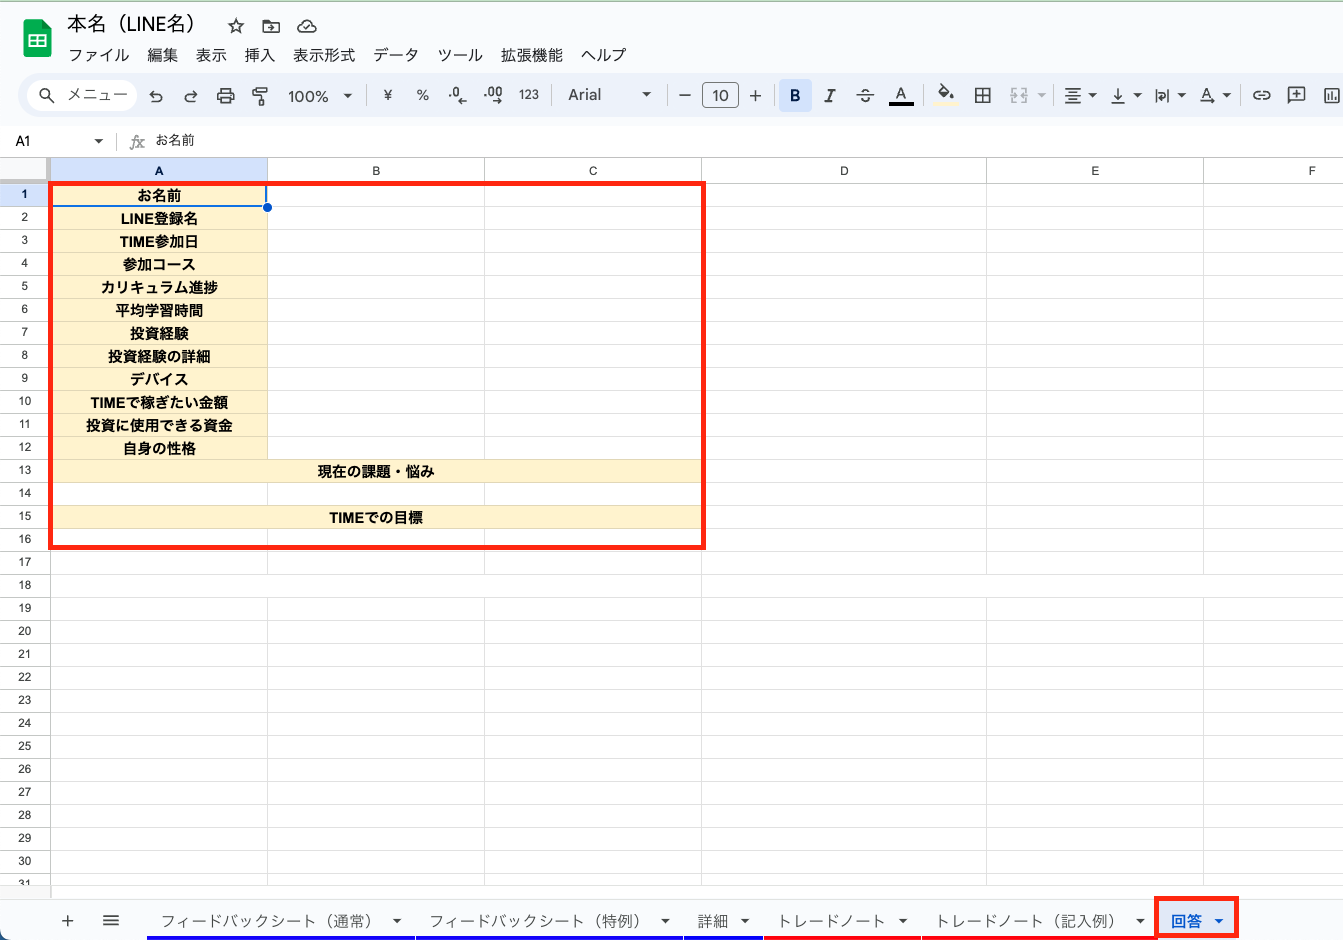This screenshot has width=1343, height=940.
Task: Star the spreadsheet
Action: click(x=235, y=25)
